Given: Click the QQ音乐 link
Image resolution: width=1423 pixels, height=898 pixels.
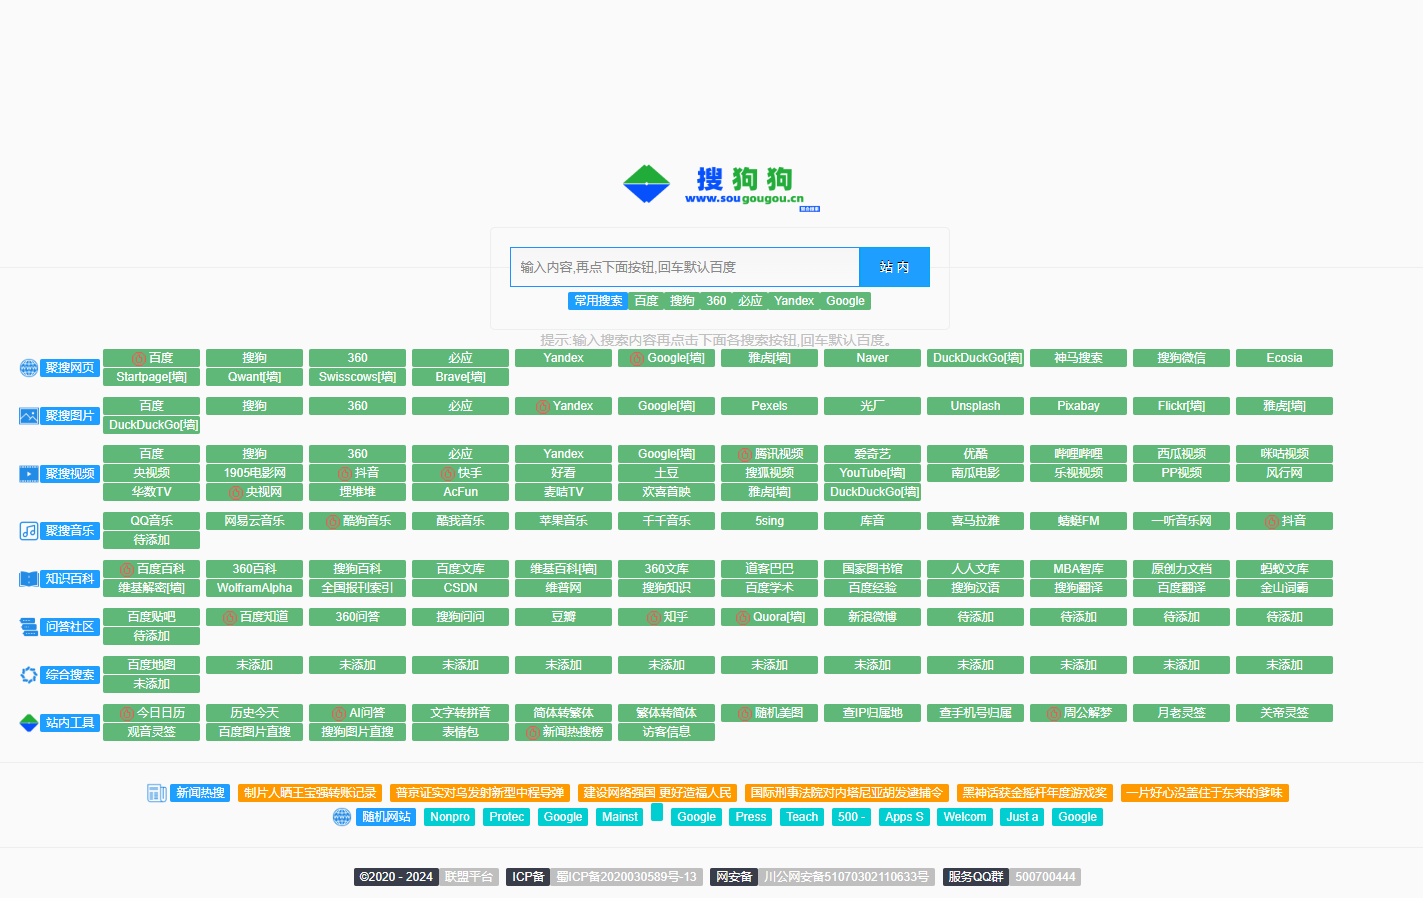Looking at the screenshot, I should [x=151, y=521].
